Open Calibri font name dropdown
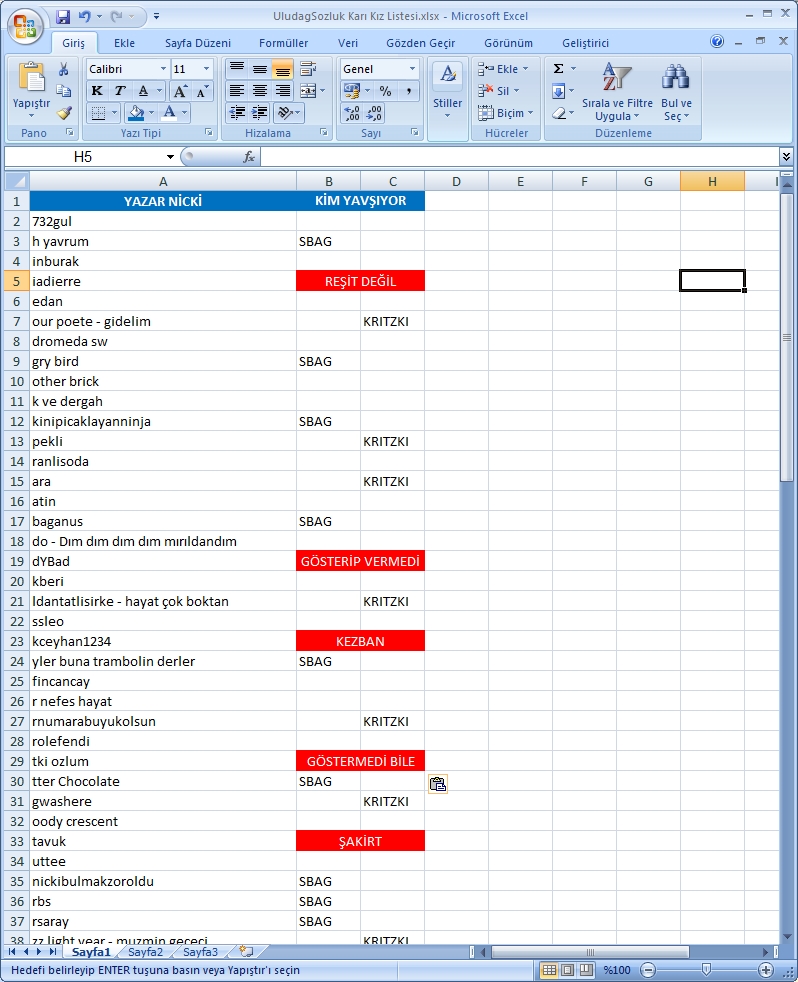798x982 pixels. 163,69
